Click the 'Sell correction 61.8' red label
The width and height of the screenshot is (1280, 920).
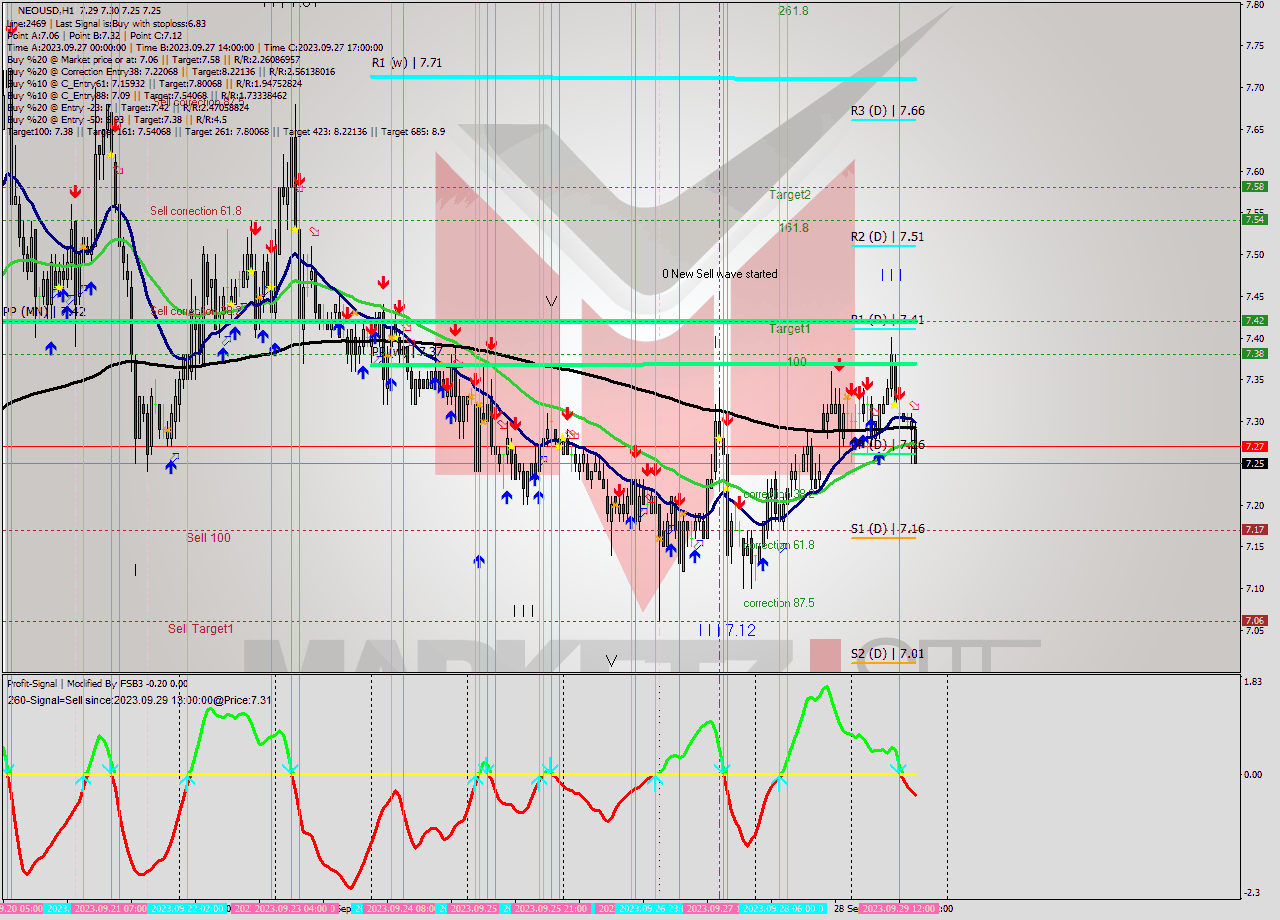pyautogui.click(x=196, y=211)
